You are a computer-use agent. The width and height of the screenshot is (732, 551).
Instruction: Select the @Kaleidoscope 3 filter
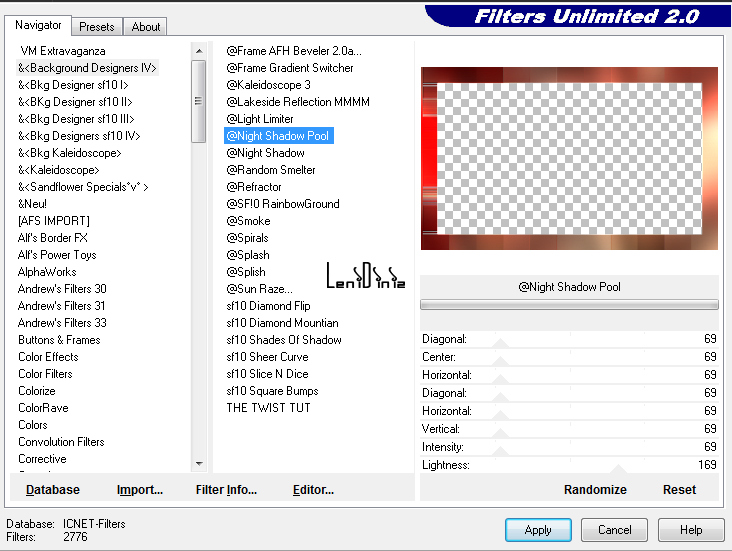pyautogui.click(x=268, y=85)
